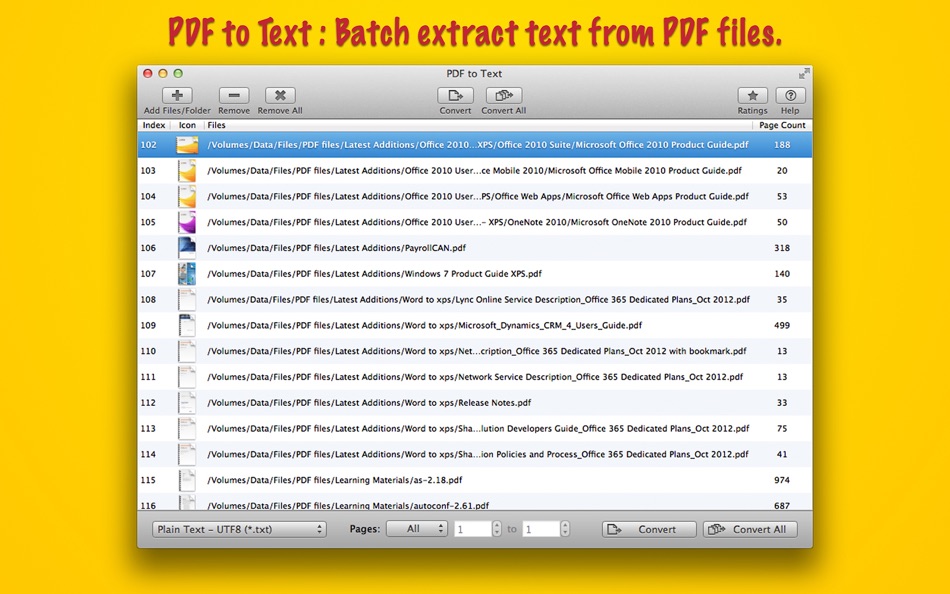
Task: Click page count 974 cell
Action: 782,480
